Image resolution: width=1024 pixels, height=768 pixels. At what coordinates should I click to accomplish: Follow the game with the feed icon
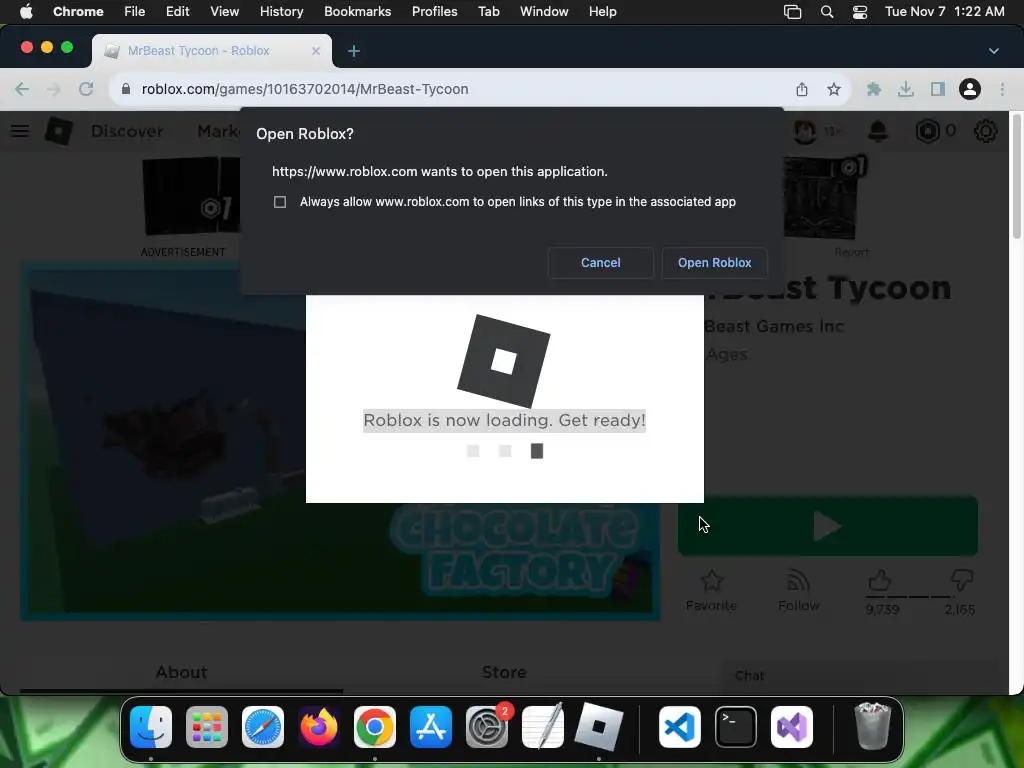click(798, 581)
